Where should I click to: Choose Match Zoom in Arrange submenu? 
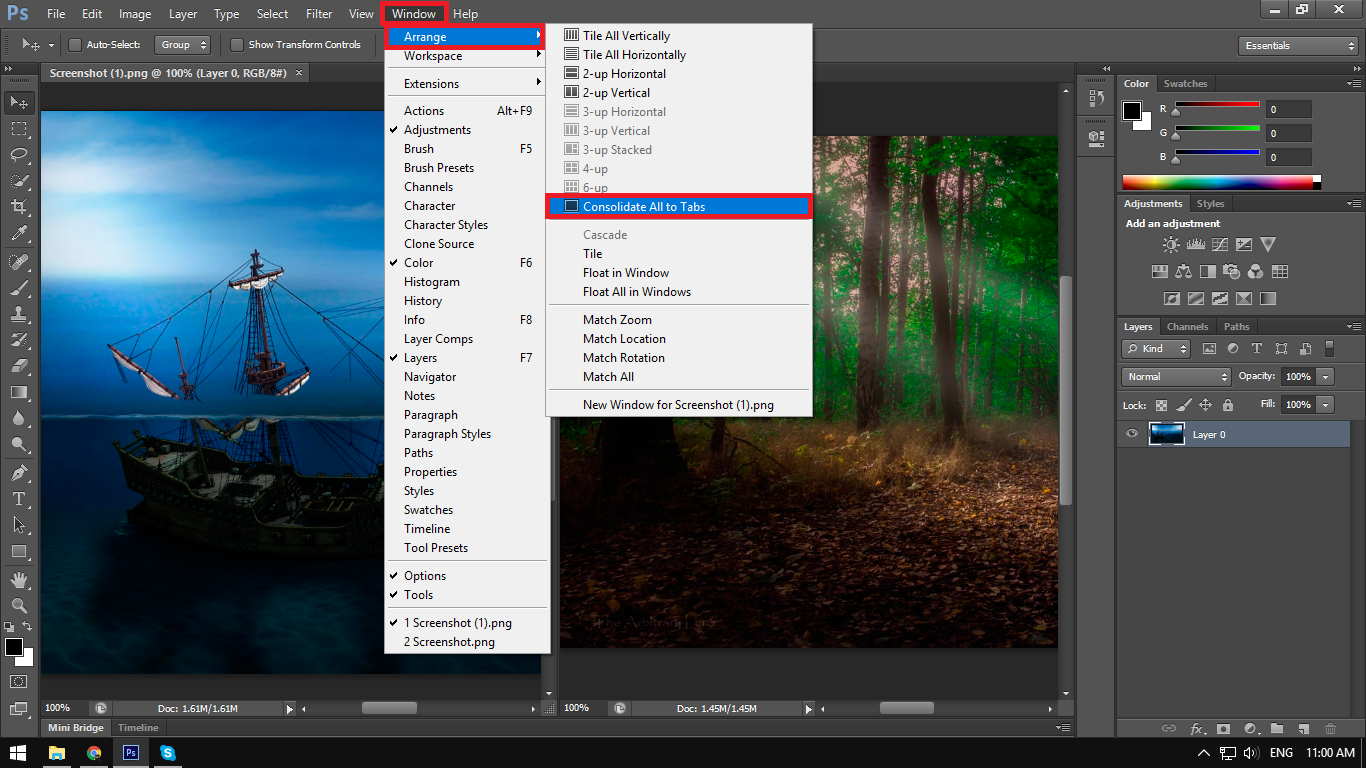(x=679, y=320)
